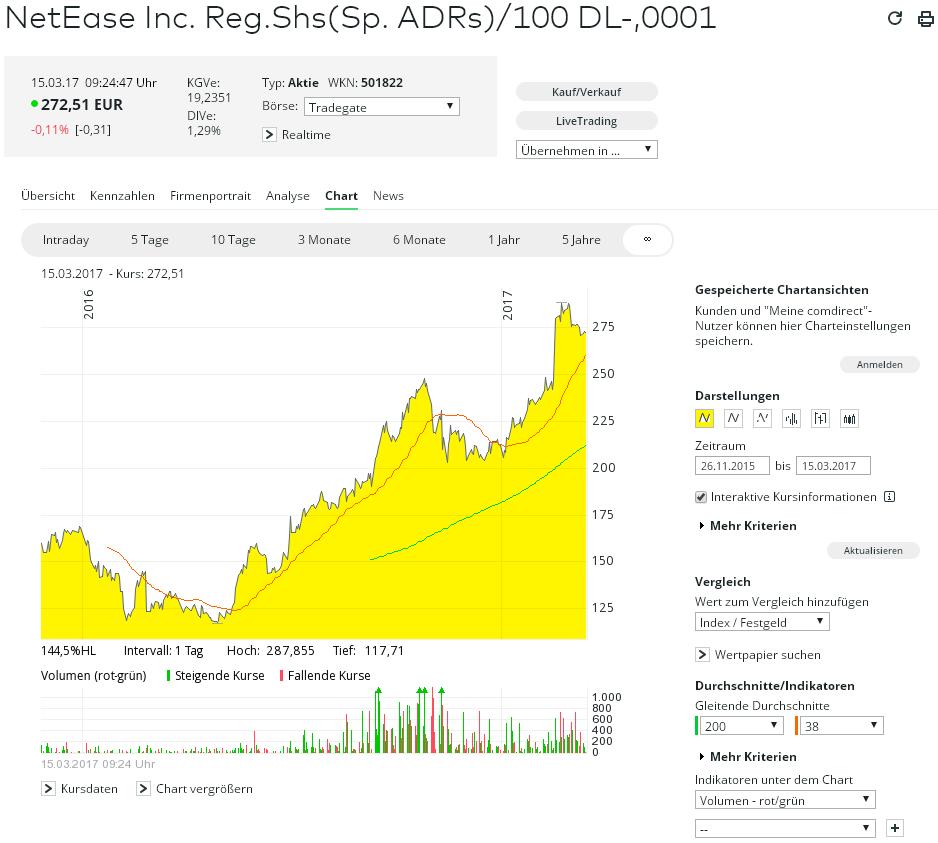Click the end date field 15.03.2017
938x843 pixels.
point(833,465)
